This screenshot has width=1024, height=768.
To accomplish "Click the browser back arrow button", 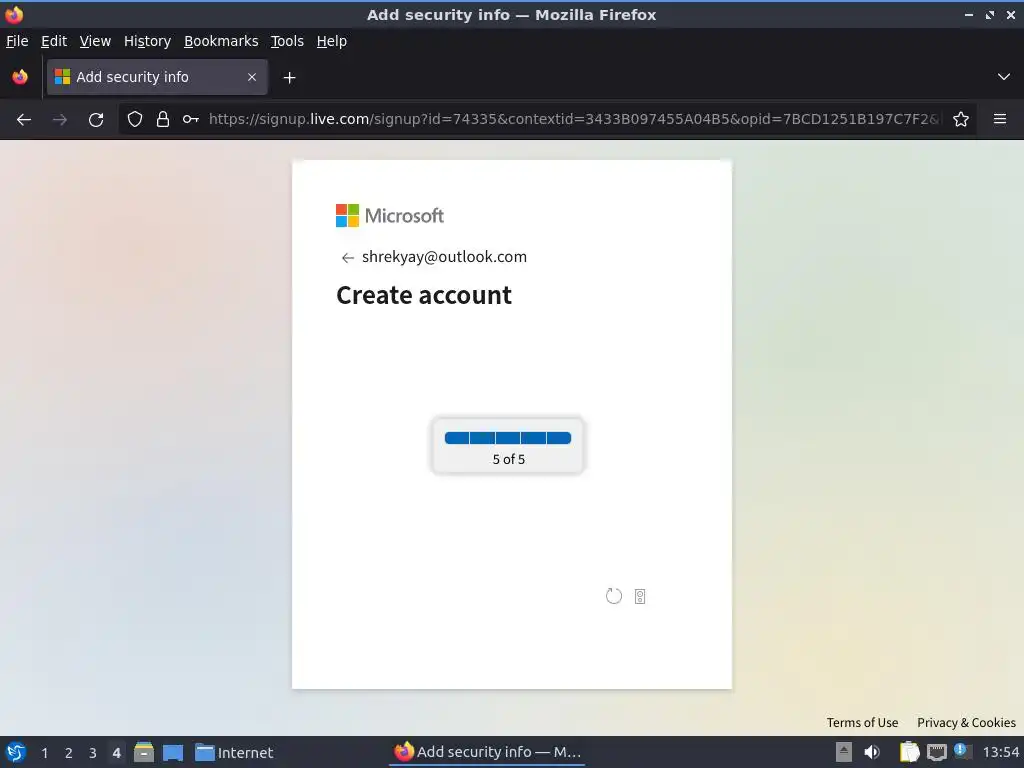I will (x=24, y=120).
